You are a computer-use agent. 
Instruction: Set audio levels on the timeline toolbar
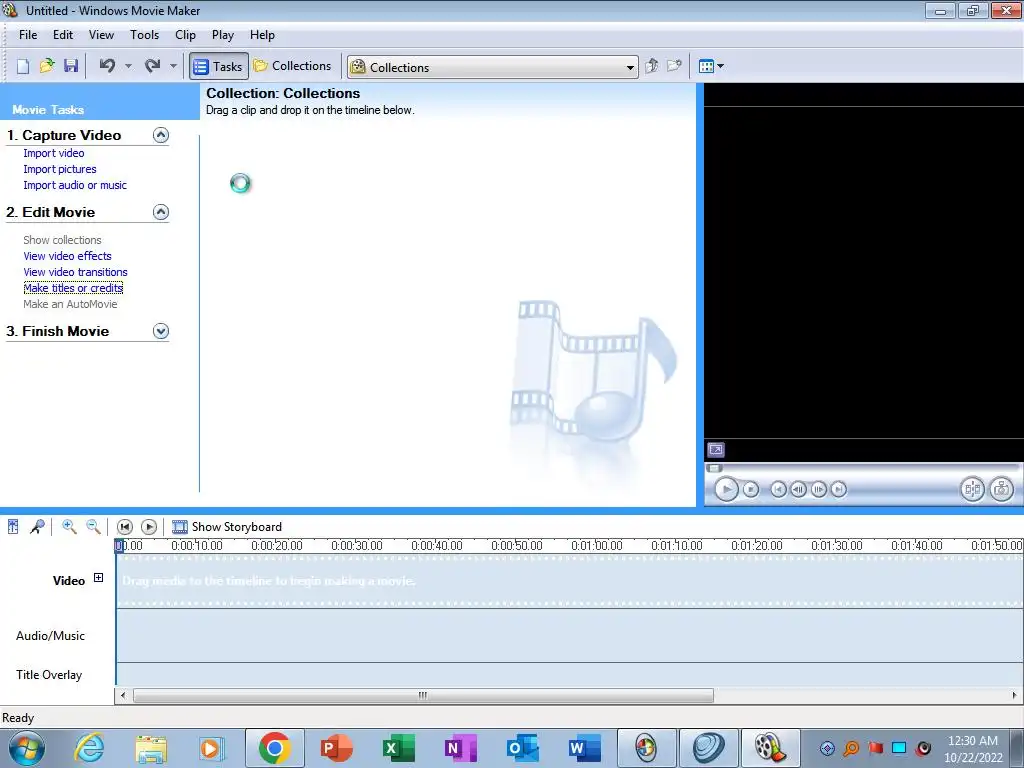click(x=13, y=526)
